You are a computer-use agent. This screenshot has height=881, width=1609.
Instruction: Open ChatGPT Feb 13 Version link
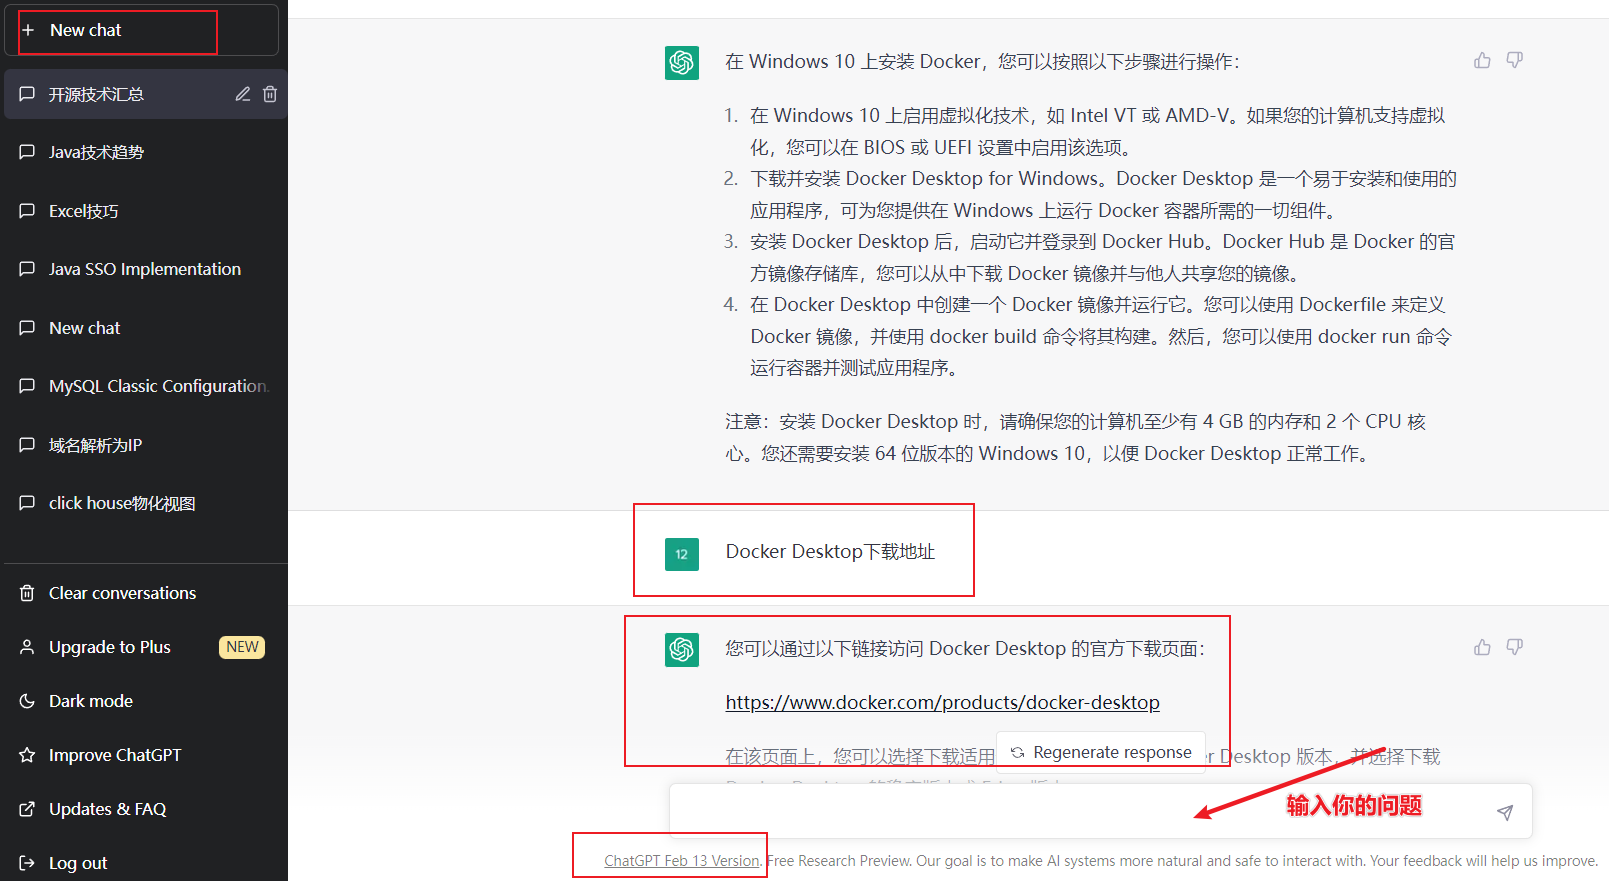[x=682, y=861]
